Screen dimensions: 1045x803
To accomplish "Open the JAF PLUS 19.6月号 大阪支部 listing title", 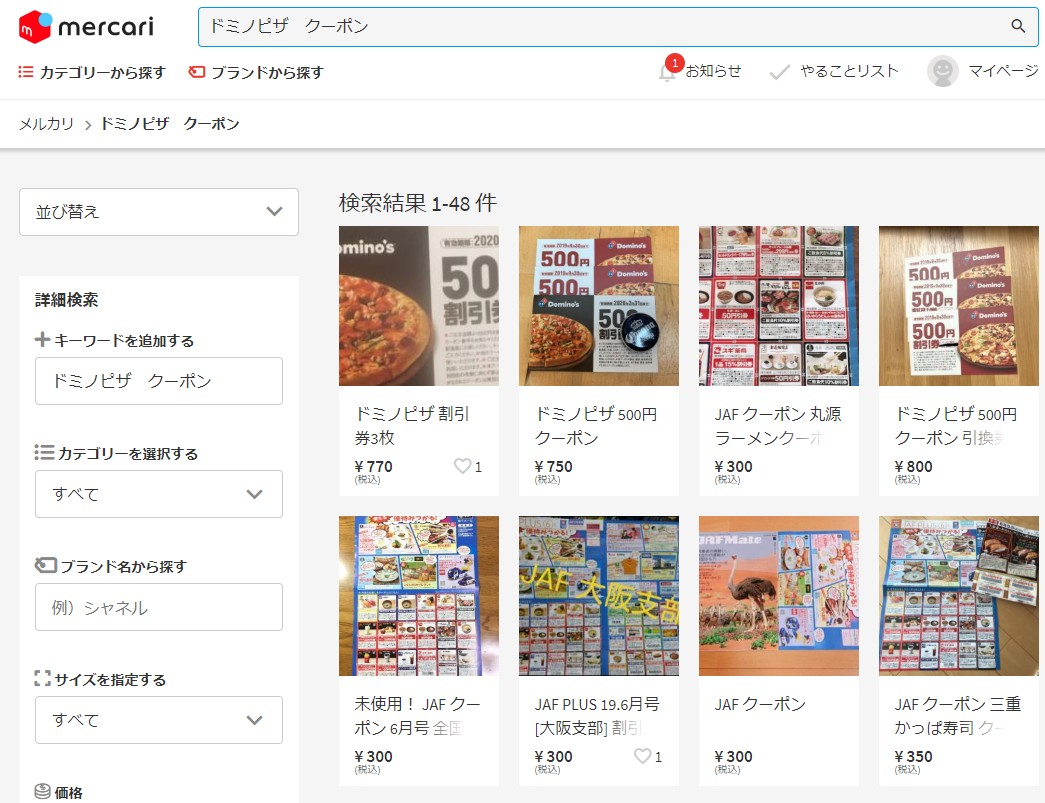I will click(x=597, y=716).
